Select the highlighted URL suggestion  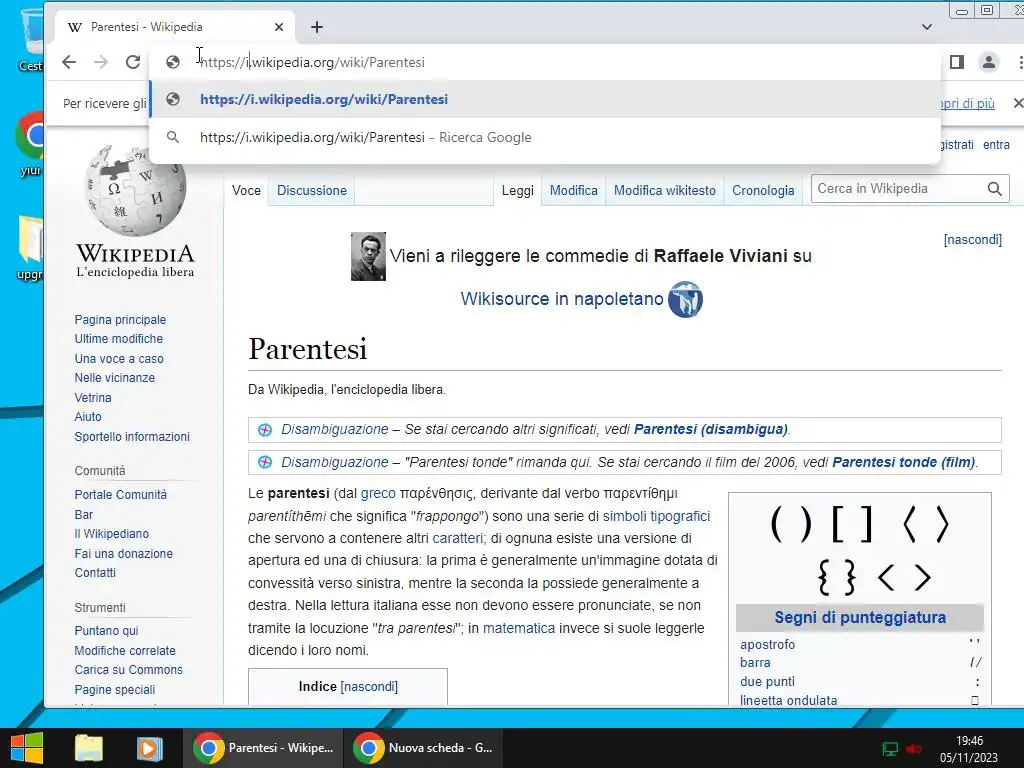pos(545,99)
